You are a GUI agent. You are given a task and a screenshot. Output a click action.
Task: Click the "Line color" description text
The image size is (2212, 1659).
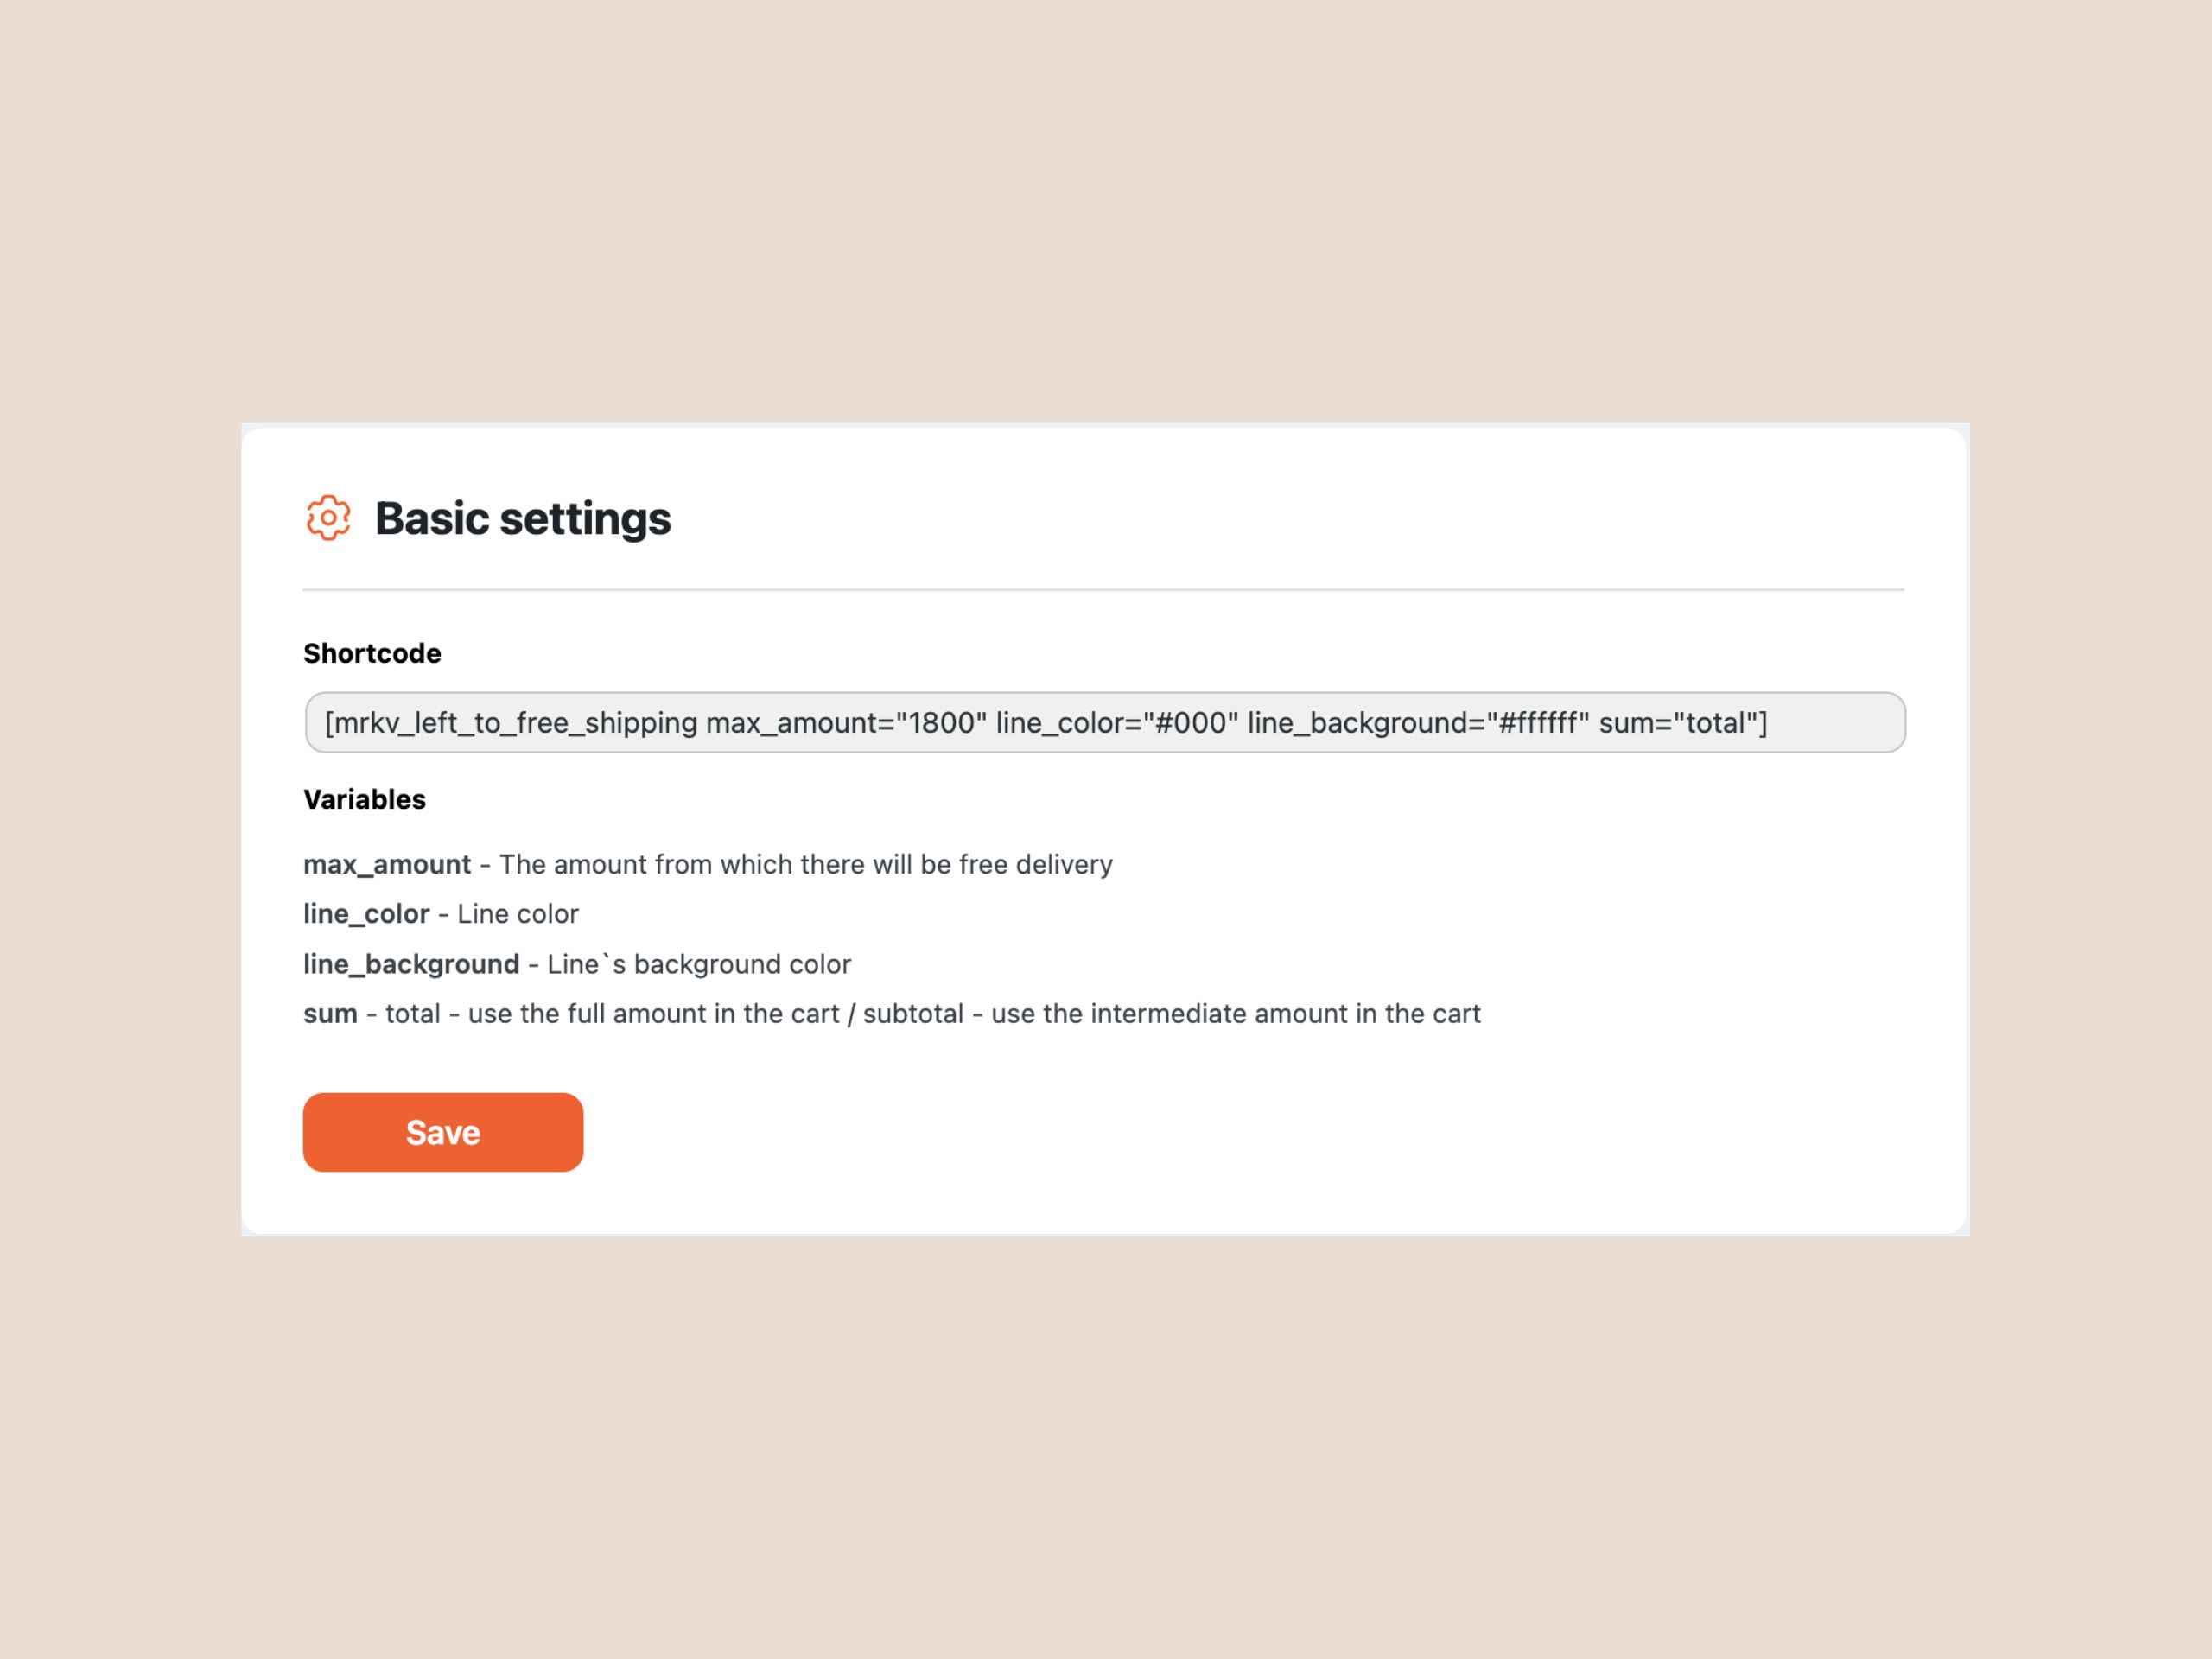click(518, 914)
